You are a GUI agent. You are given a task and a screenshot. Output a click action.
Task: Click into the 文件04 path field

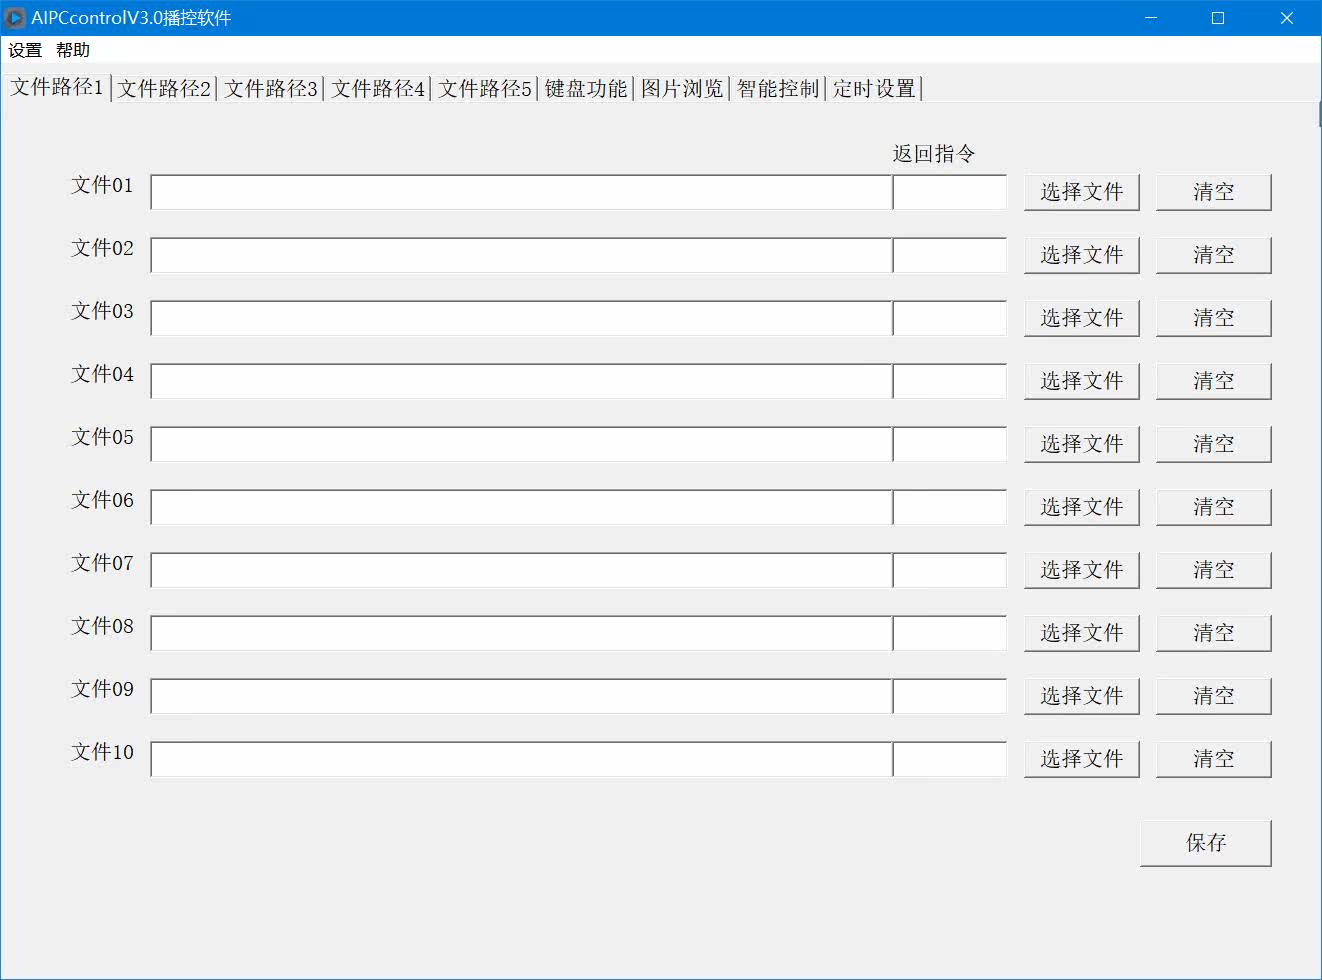521,381
